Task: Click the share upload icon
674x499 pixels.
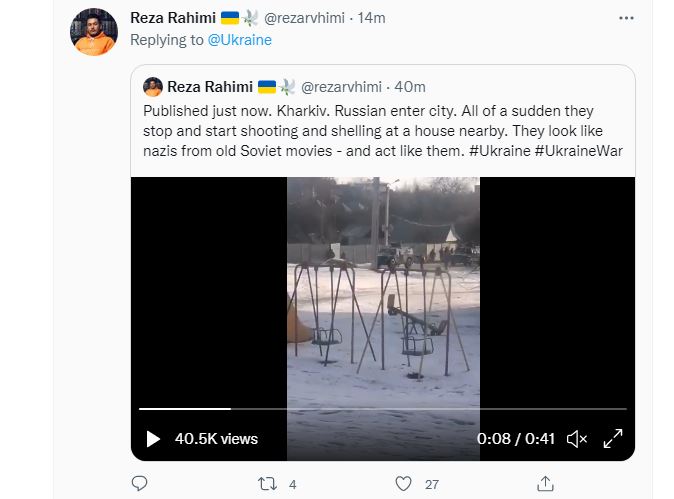Action: click(x=545, y=483)
